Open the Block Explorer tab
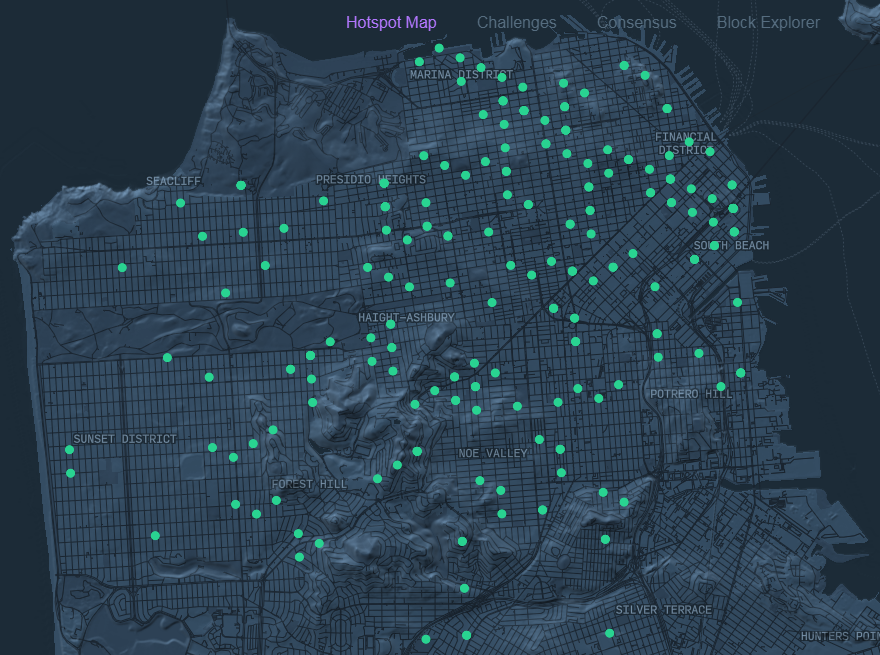Screen dimensions: 880x655 click(x=768, y=22)
